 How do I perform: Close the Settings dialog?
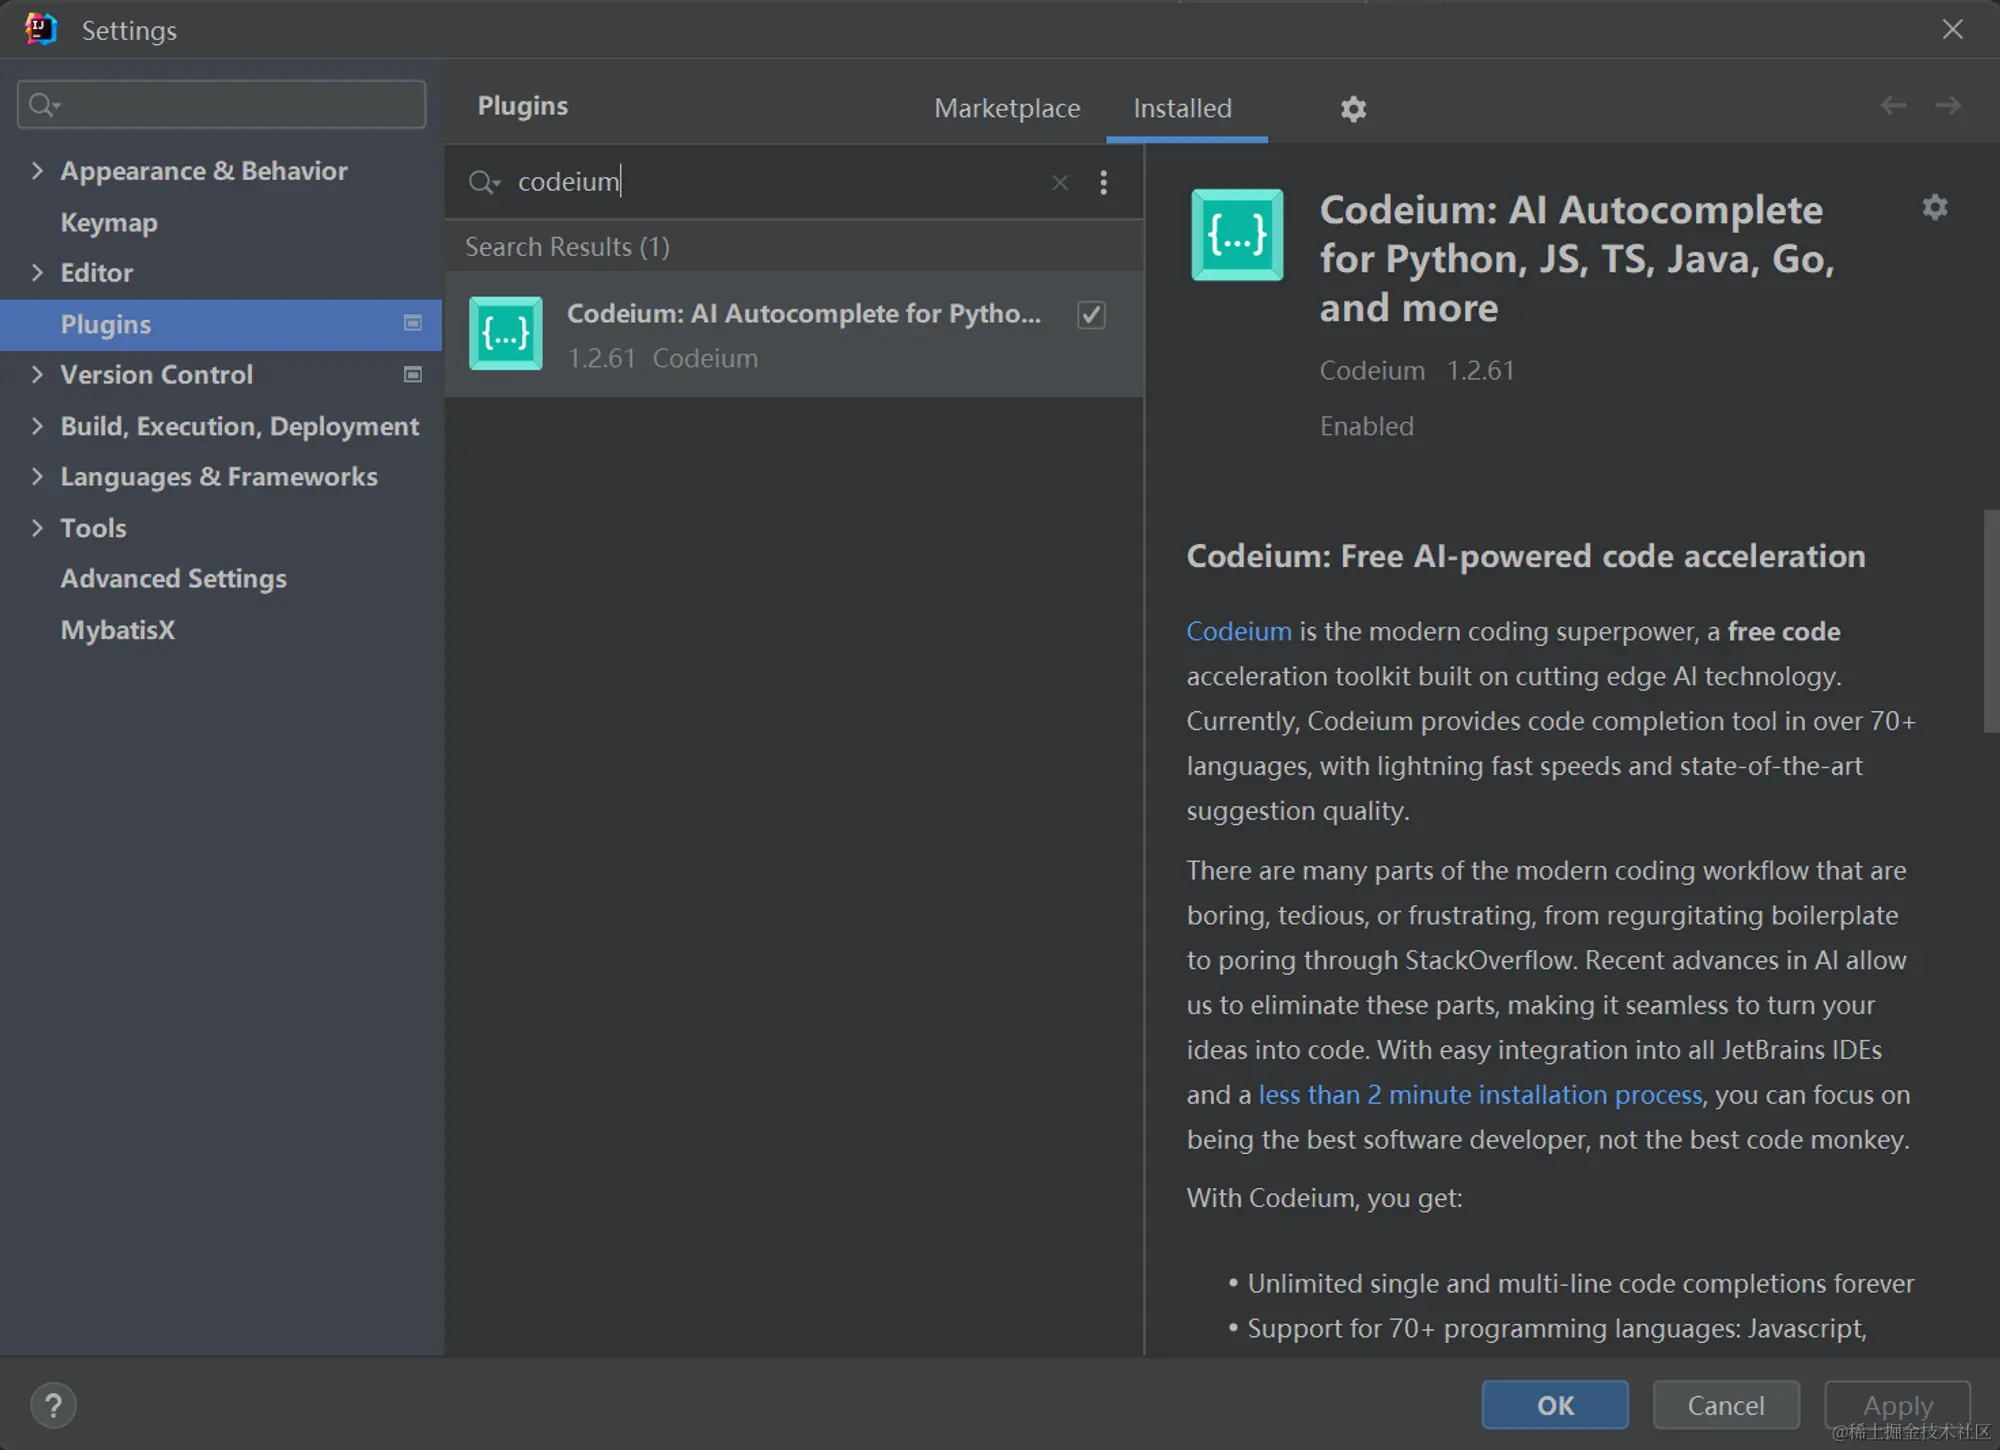coord(1952,29)
